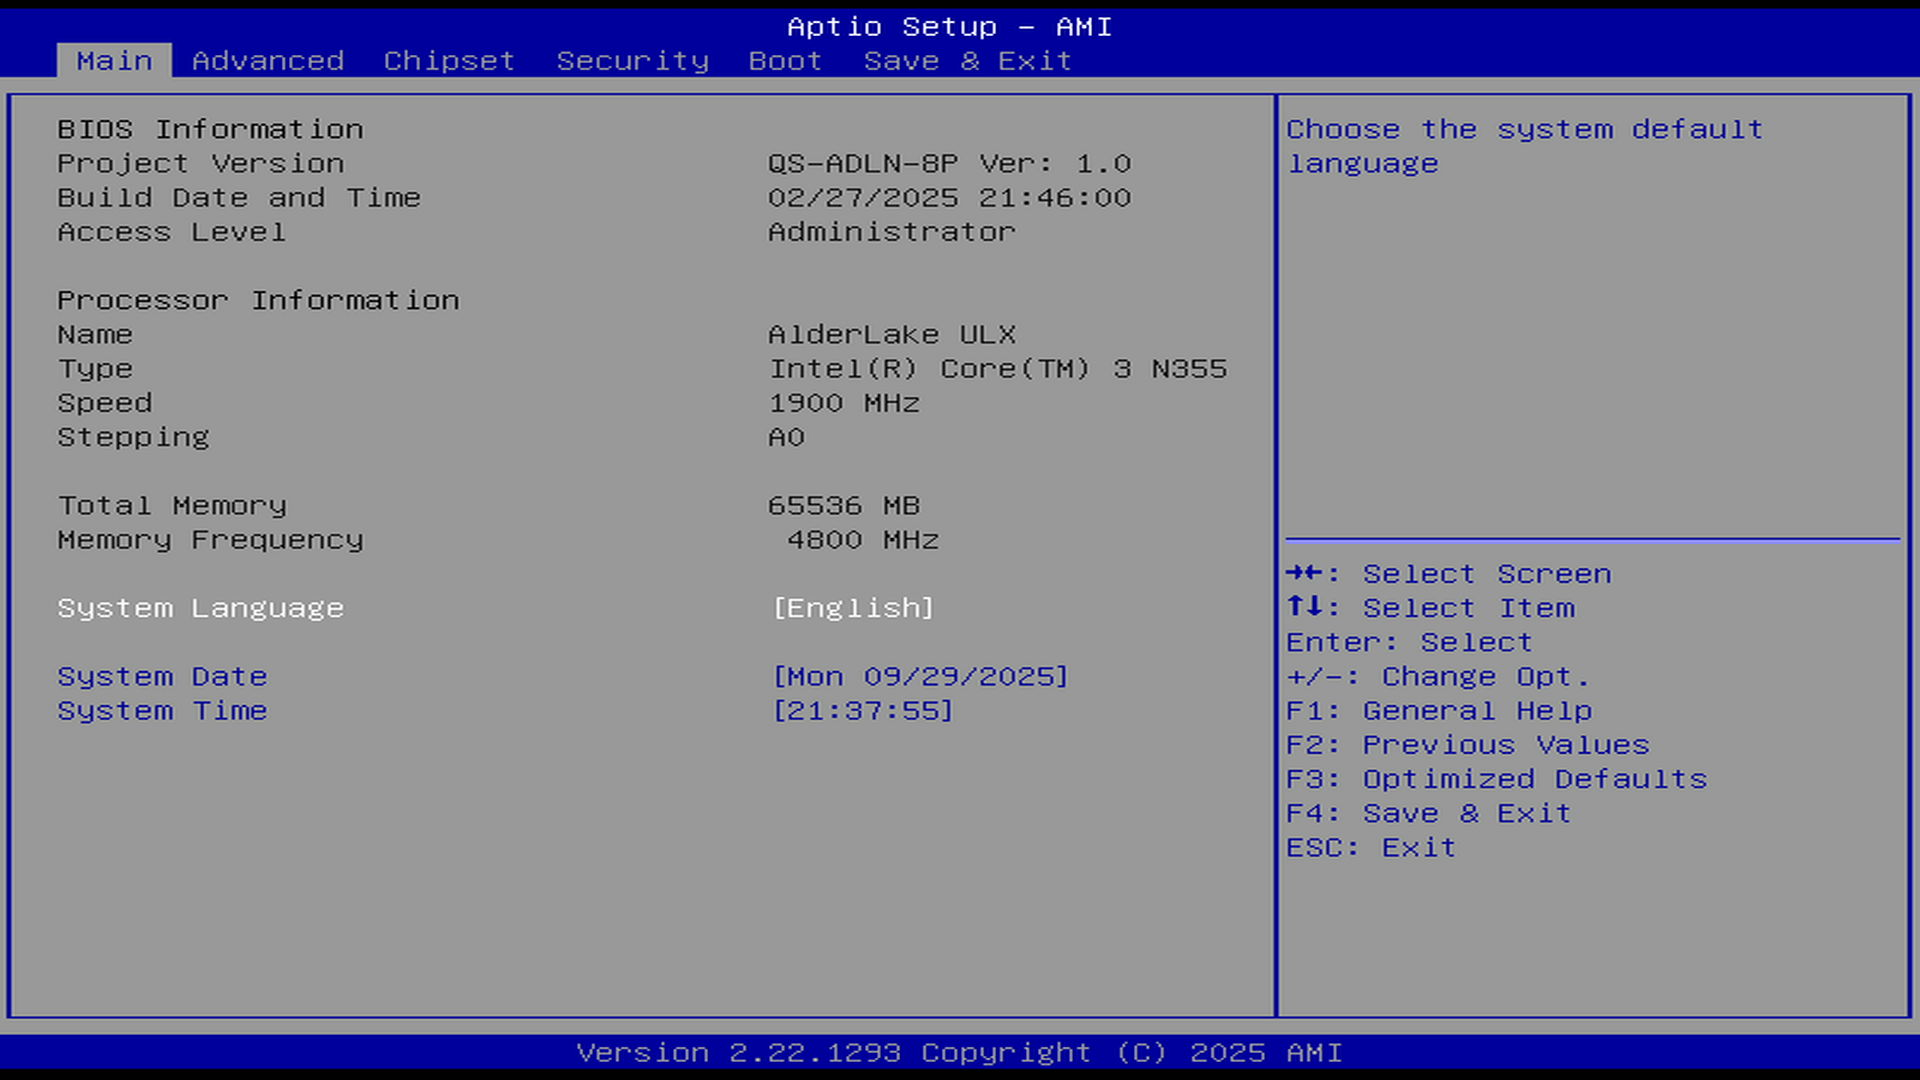Click the System Date value field
Image resolution: width=1920 pixels, height=1080 pixels.
pos(920,677)
